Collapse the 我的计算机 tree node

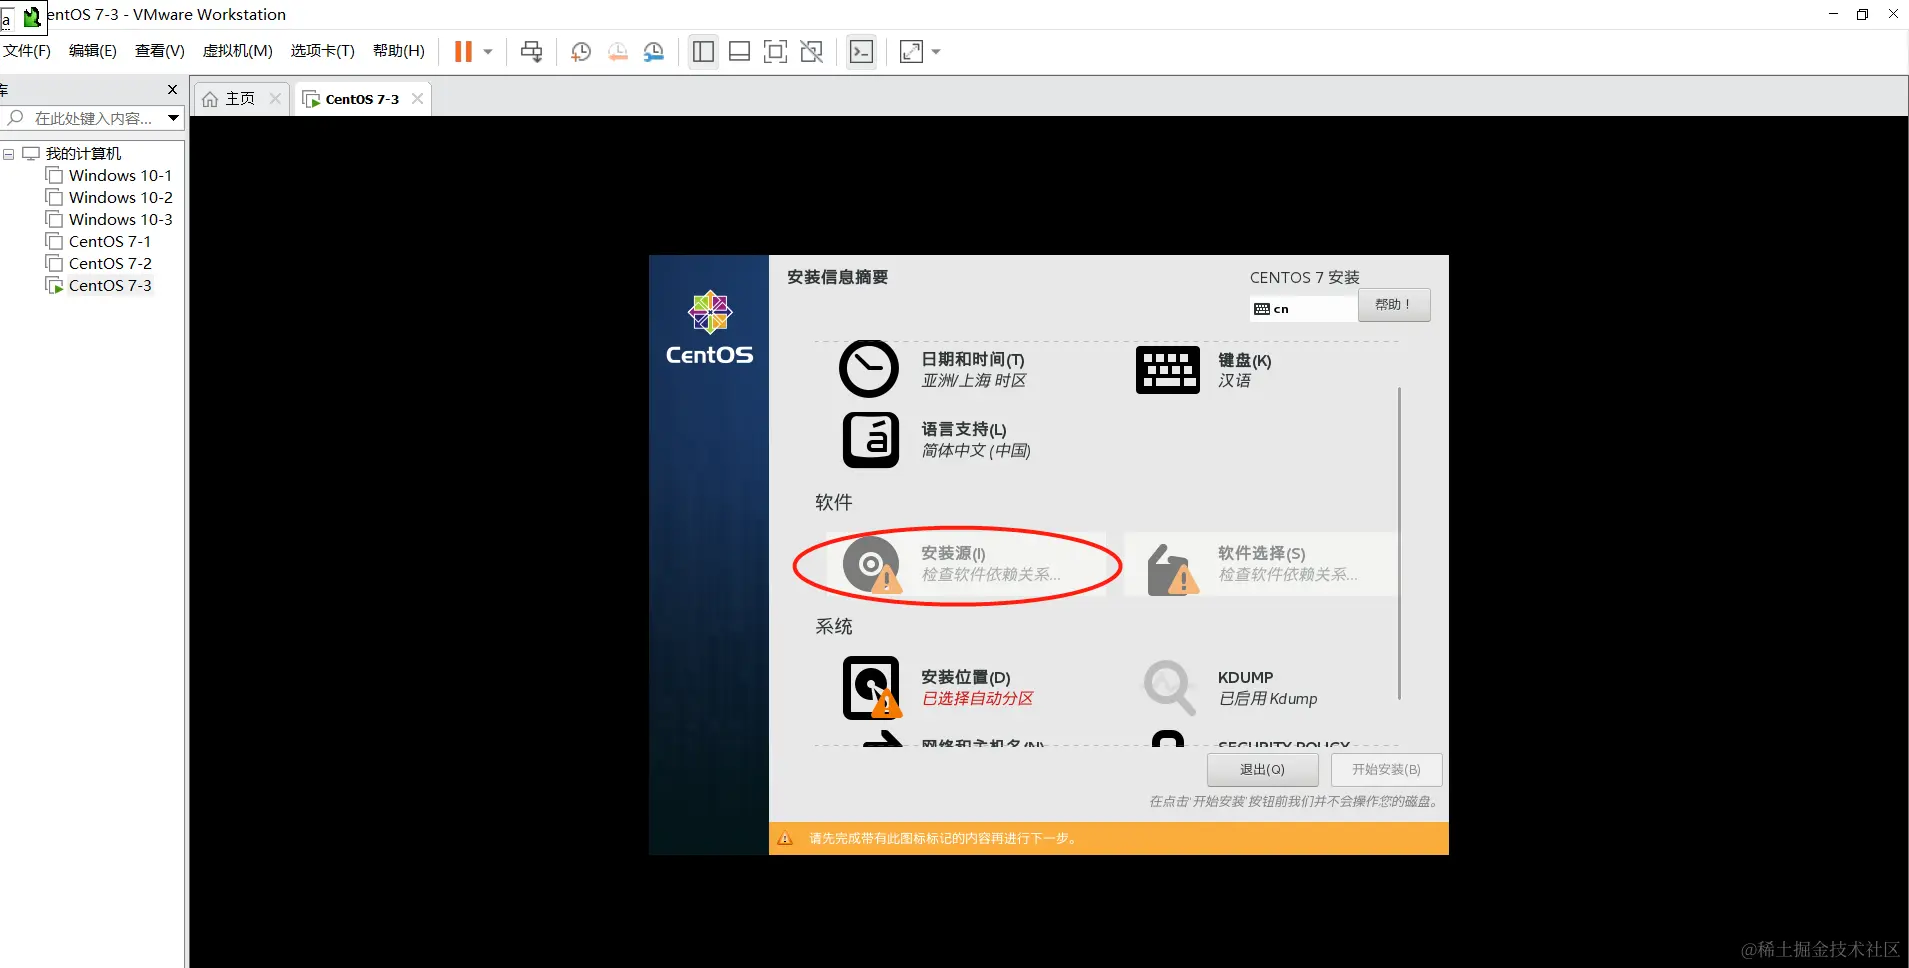(x=9, y=154)
